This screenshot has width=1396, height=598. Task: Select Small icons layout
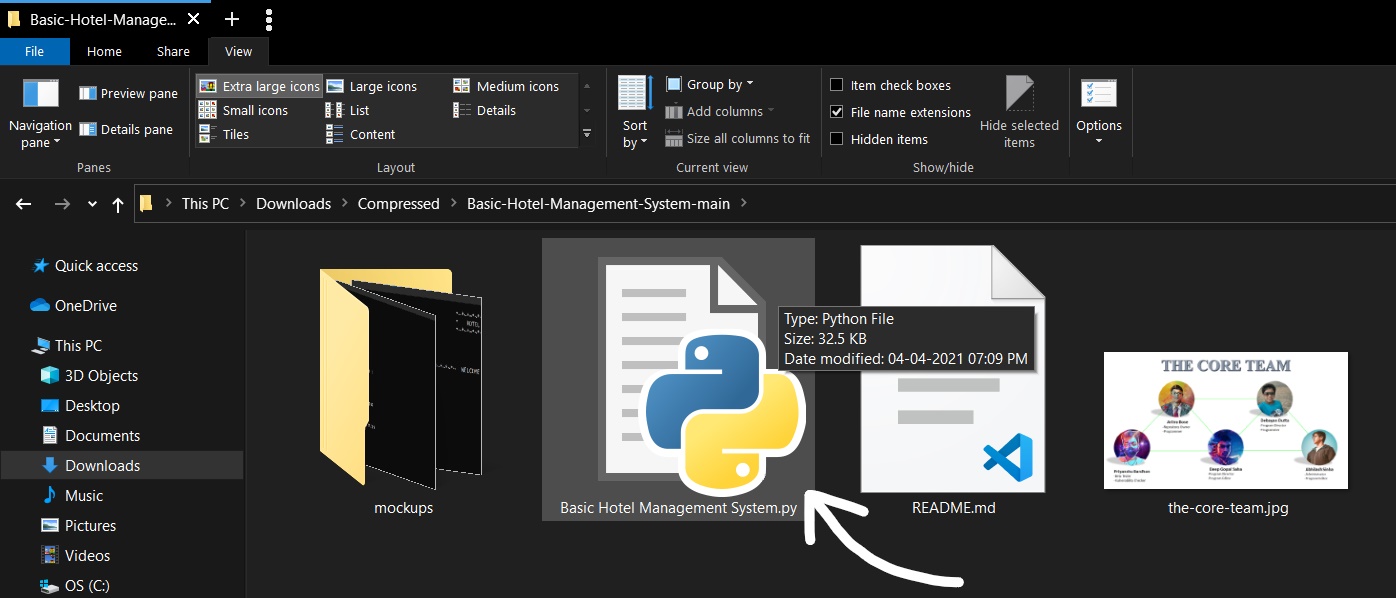pos(243,110)
